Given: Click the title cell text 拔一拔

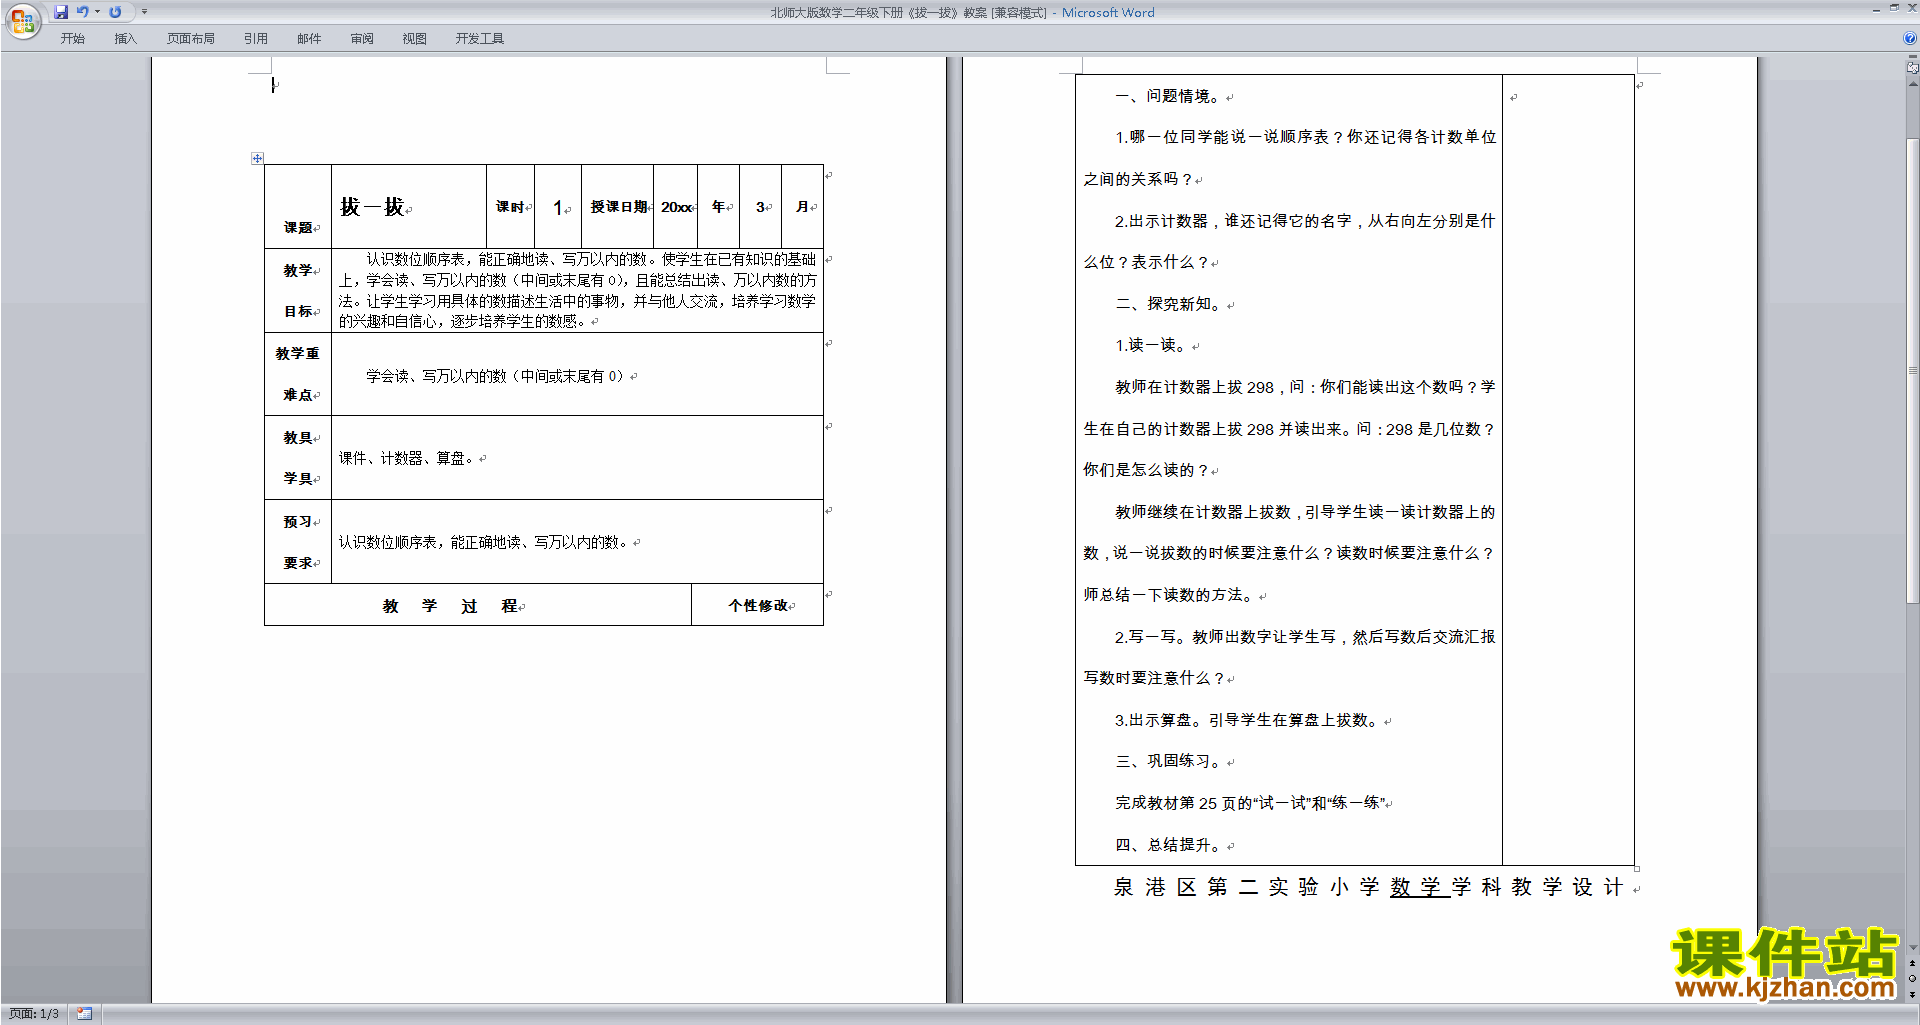Looking at the screenshot, I should [372, 207].
